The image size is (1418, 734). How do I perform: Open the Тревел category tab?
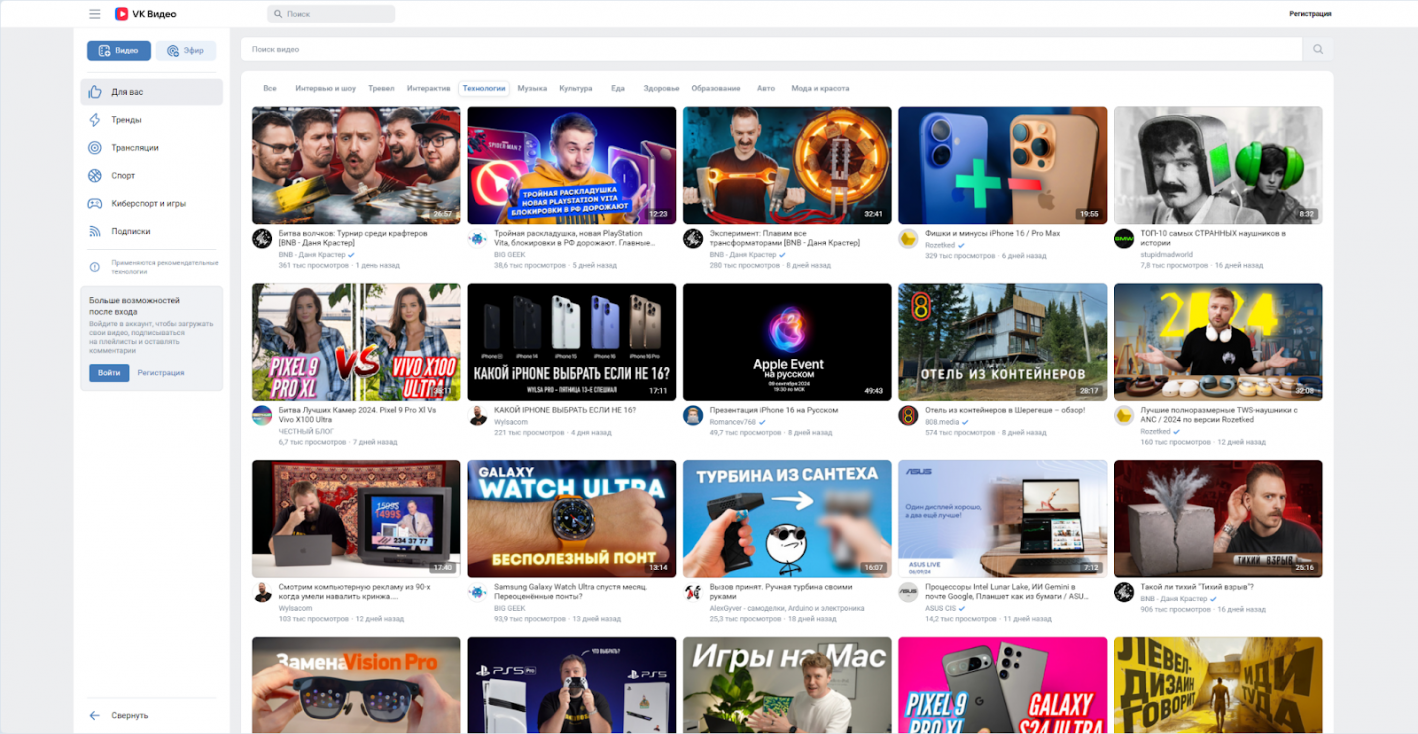381,88
